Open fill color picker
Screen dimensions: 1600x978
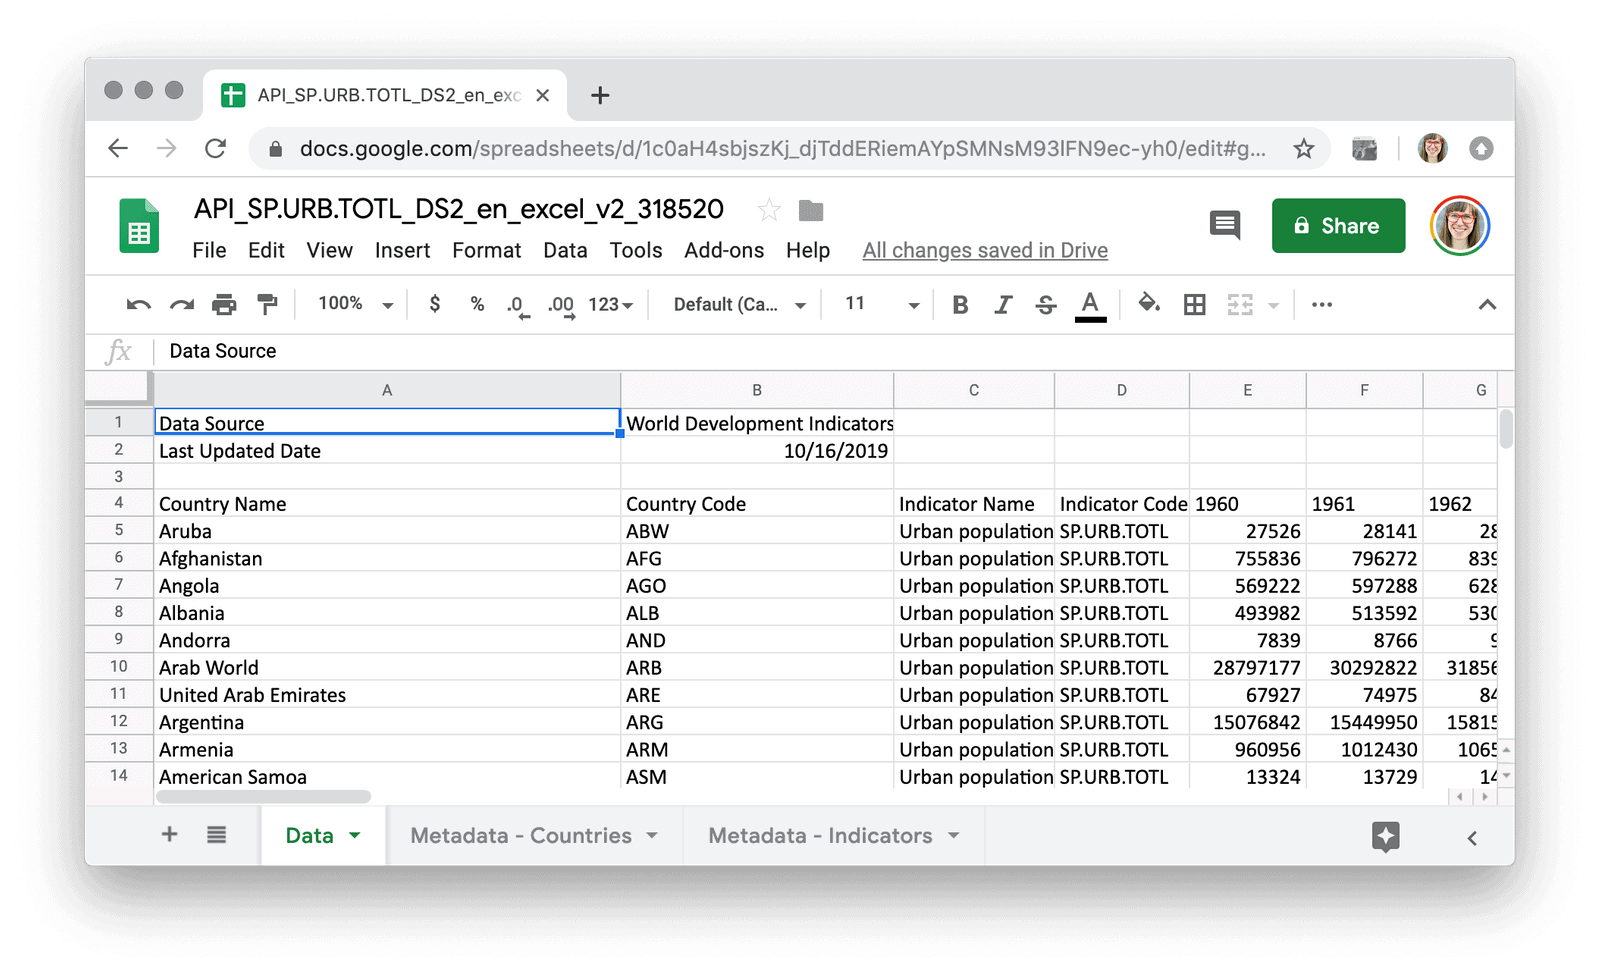click(x=1149, y=304)
